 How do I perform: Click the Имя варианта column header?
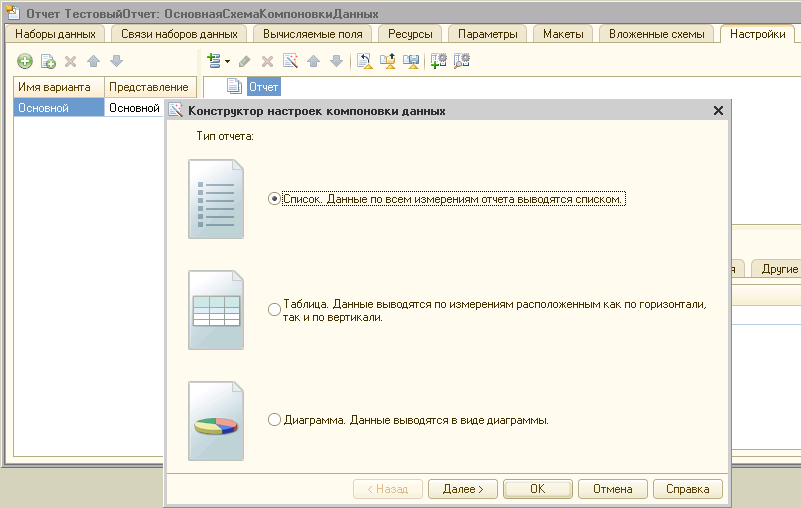(59, 87)
